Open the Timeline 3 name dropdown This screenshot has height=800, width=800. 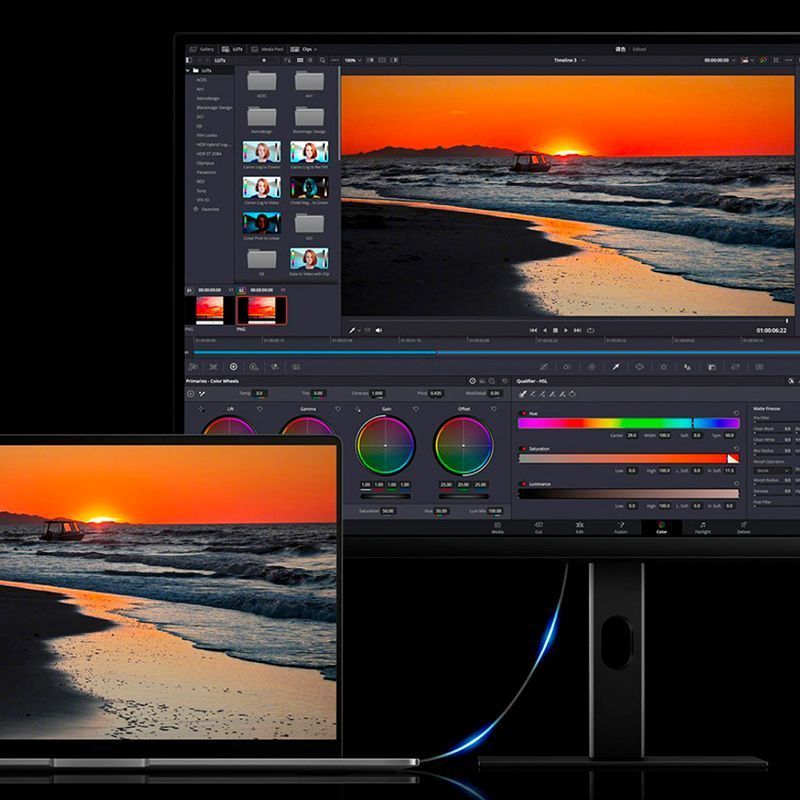coord(569,60)
